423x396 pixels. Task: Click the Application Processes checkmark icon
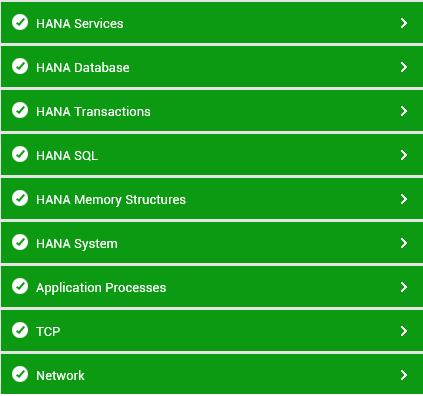coord(20,286)
